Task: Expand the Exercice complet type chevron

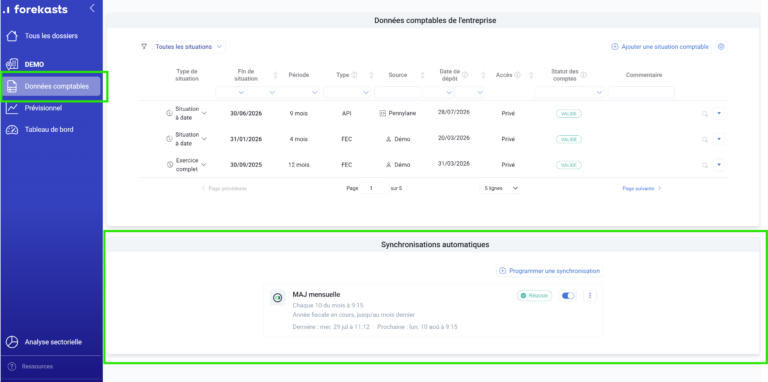Action: (x=204, y=165)
